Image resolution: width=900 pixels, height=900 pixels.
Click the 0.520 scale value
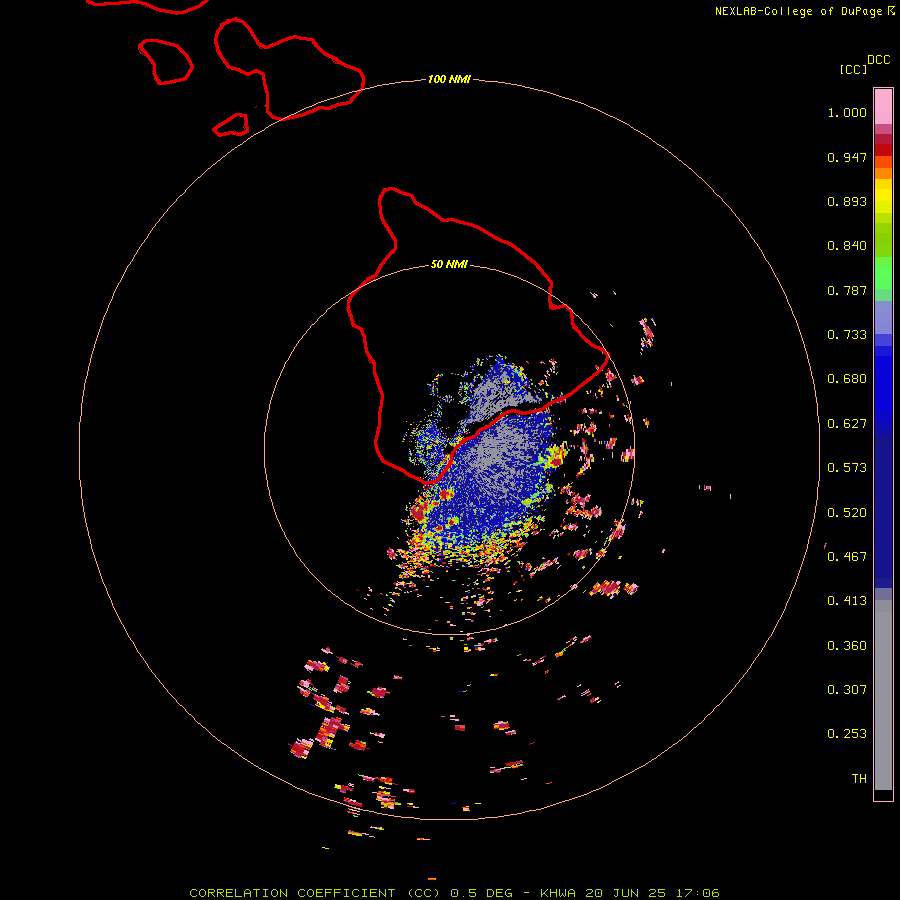click(847, 513)
